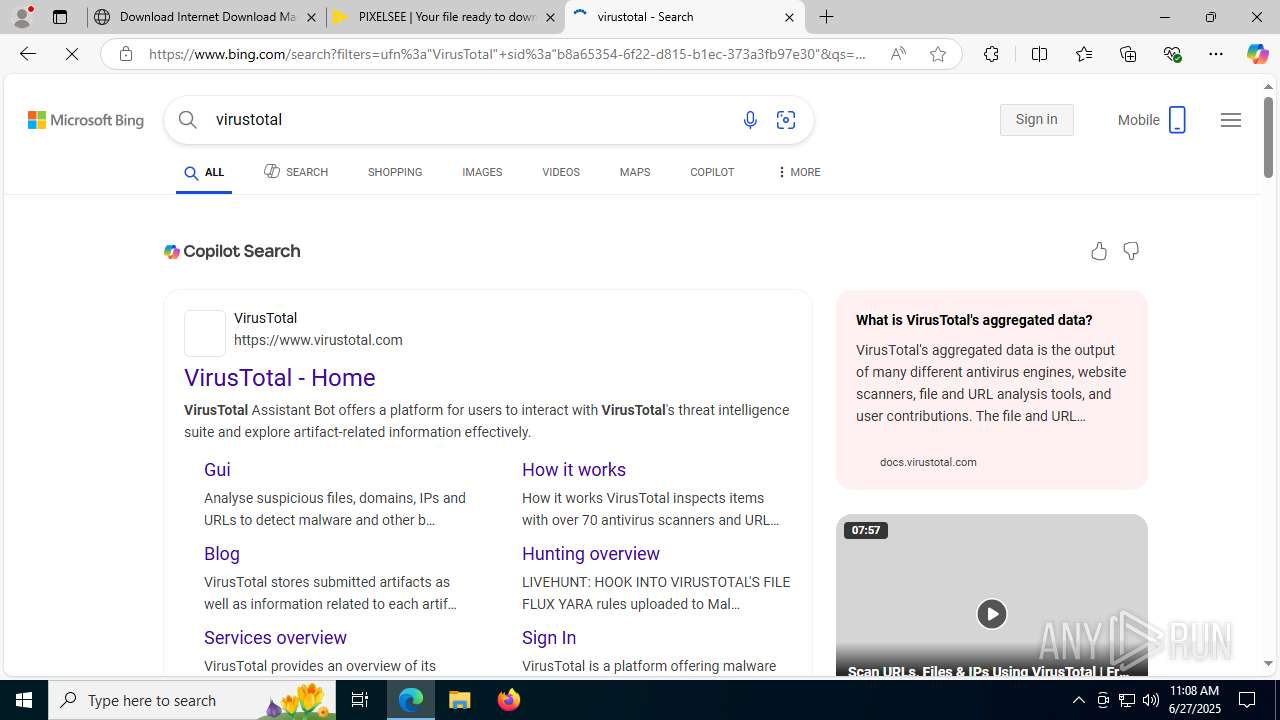Open the Collections icon
The width and height of the screenshot is (1280, 720).
(1128, 54)
